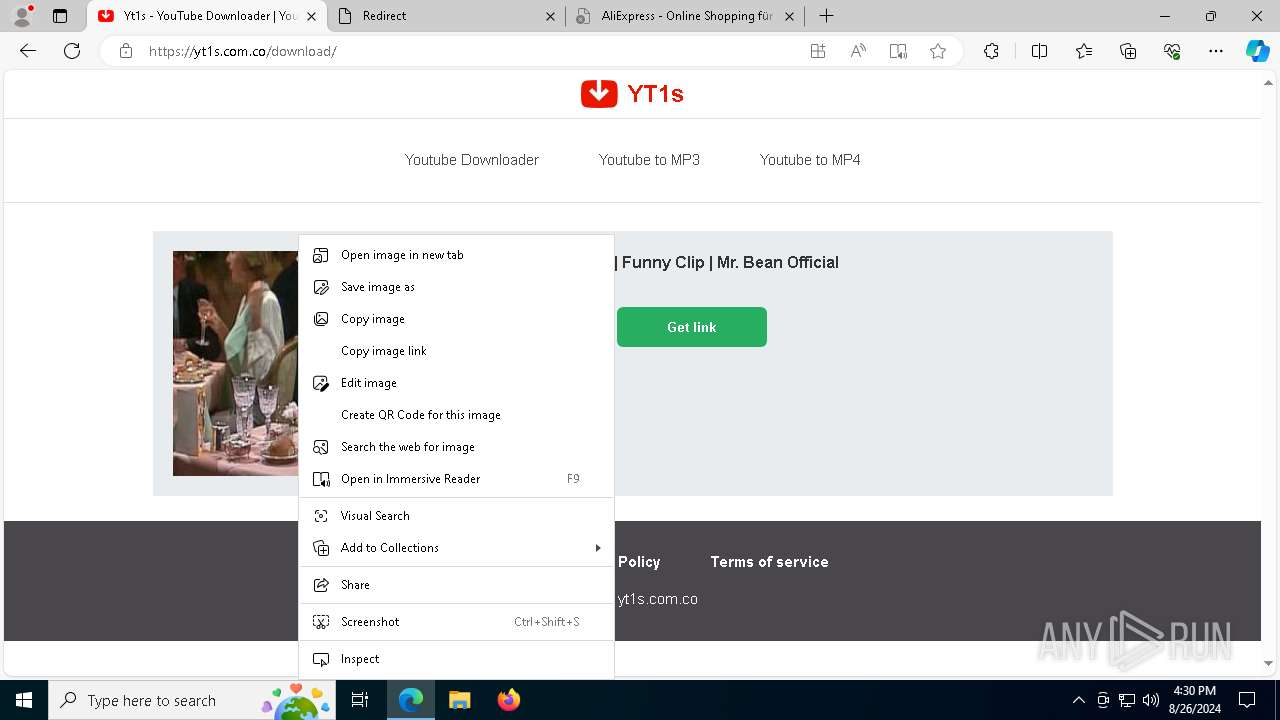The width and height of the screenshot is (1280, 720).
Task: Close the AliExpress tab
Action: click(789, 16)
